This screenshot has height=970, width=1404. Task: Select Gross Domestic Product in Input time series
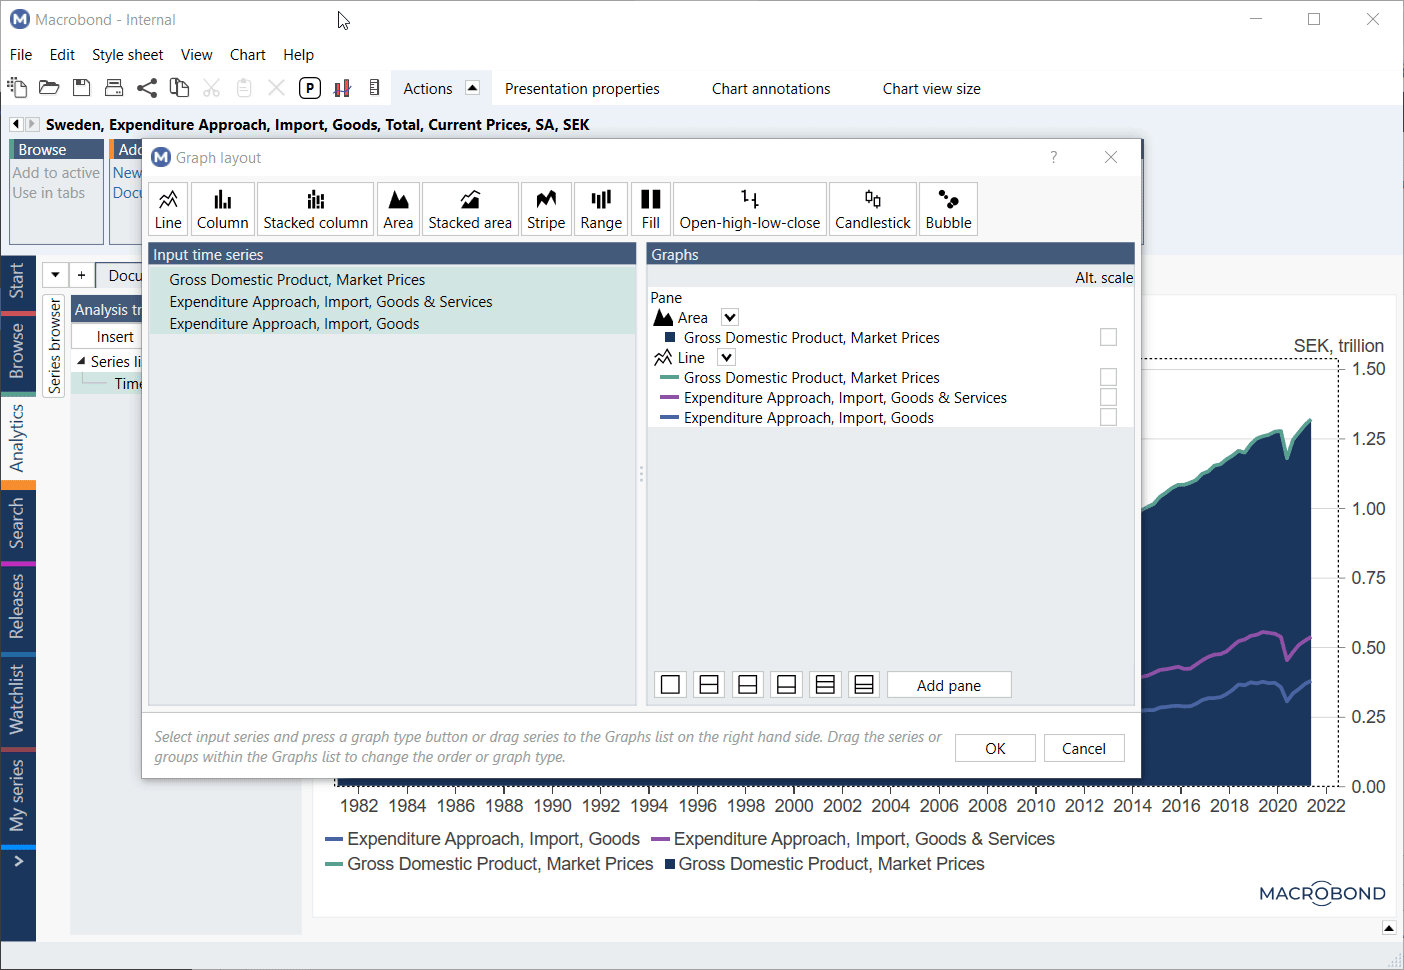click(392, 279)
